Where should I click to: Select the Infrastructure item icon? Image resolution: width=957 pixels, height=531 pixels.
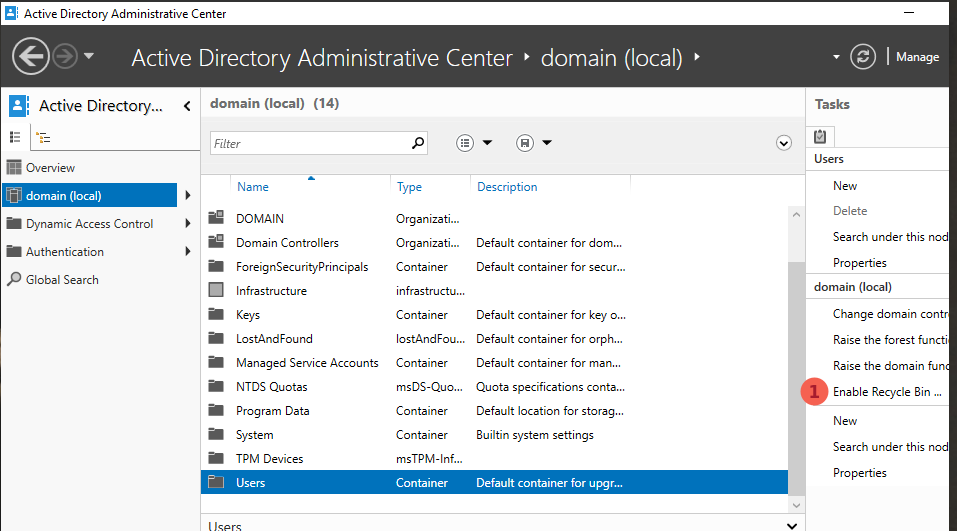216,291
